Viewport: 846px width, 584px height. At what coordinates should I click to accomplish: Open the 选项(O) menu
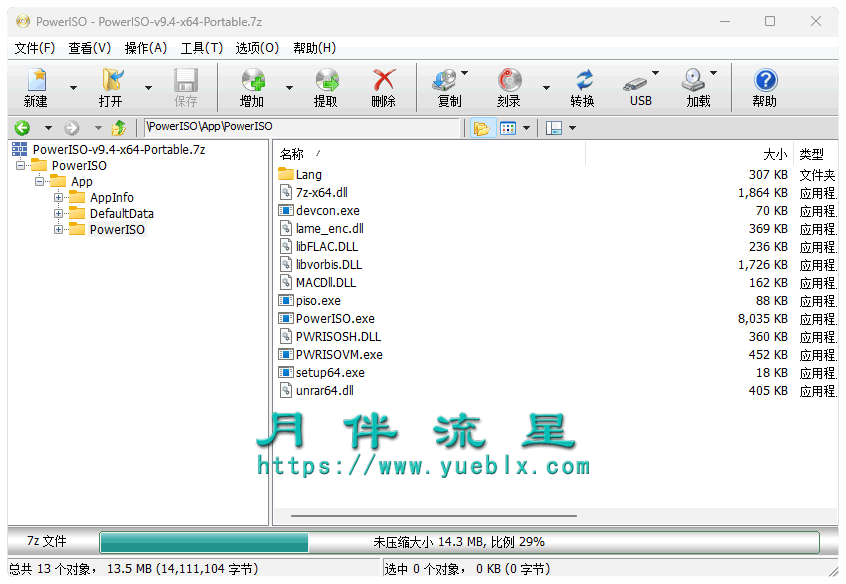pyautogui.click(x=257, y=48)
